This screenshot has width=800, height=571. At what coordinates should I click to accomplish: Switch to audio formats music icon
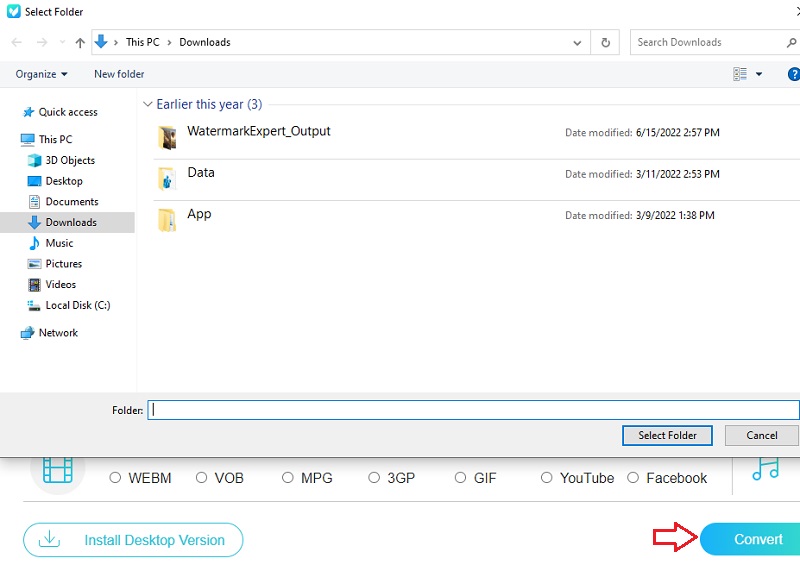[765, 469]
